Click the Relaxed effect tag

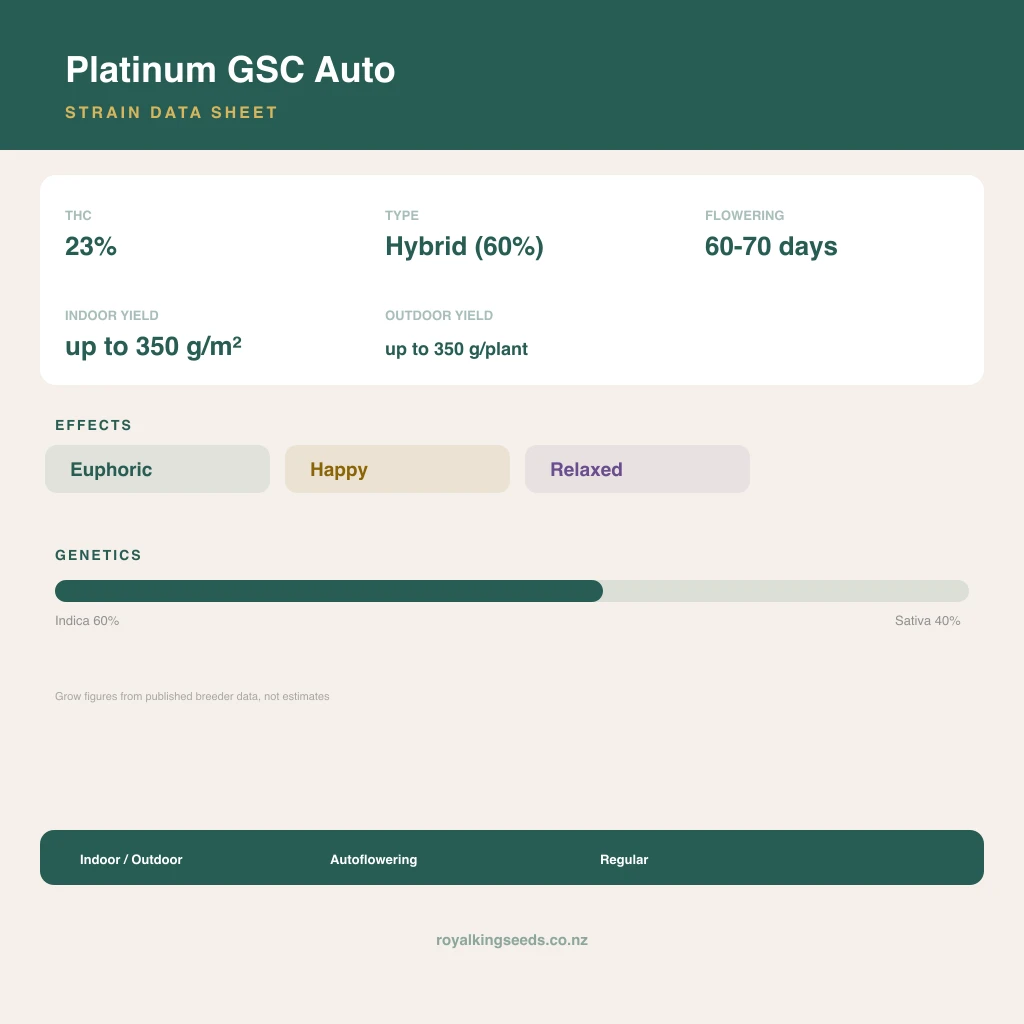[637, 469]
